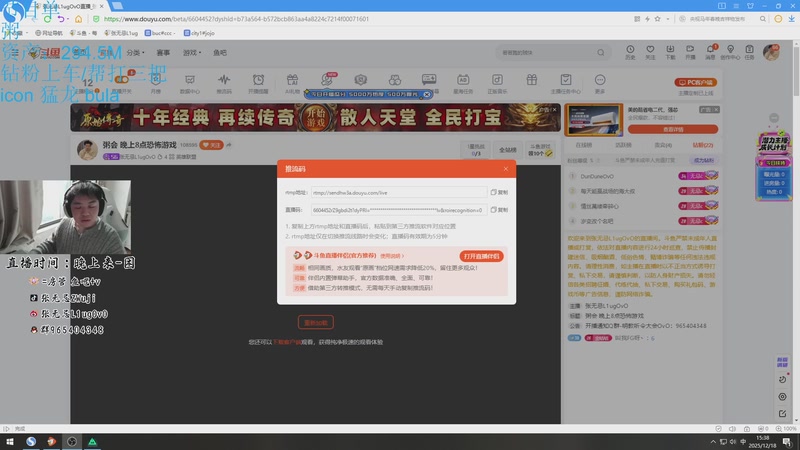Screen dimensions: 800x450
Task: Open the 消息 notification bell
Action: (710, 52)
